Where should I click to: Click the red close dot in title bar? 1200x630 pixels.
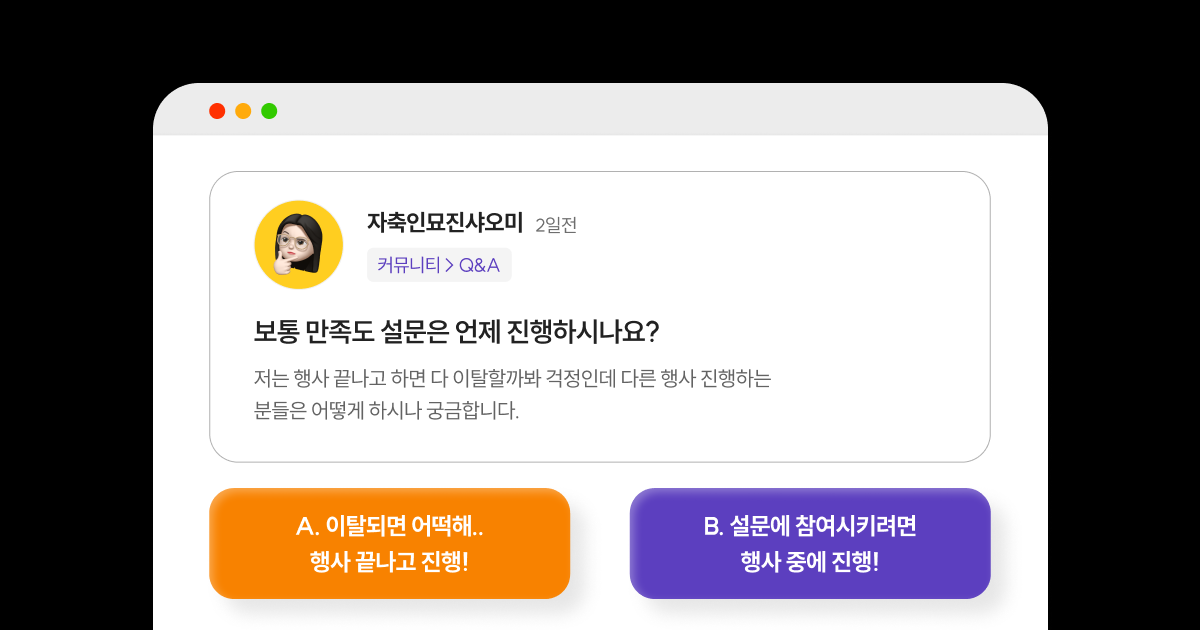pos(217,111)
